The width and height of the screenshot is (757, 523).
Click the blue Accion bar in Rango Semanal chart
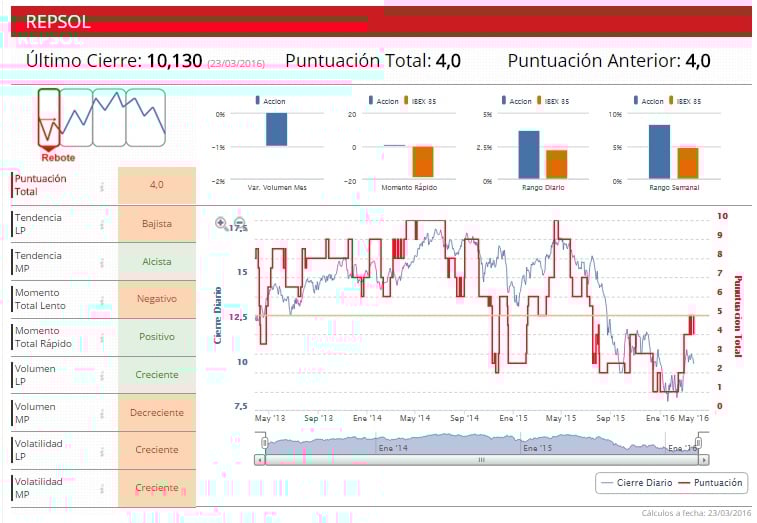[659, 152]
